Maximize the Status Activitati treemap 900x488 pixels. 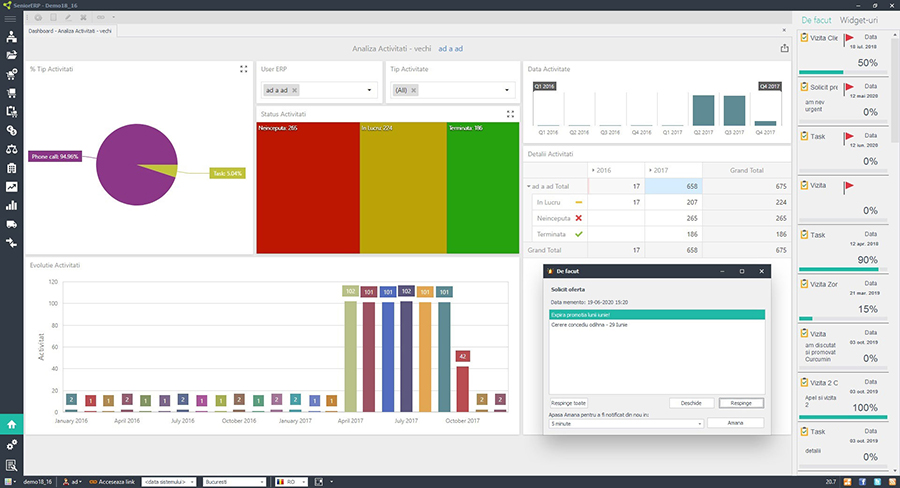510,114
